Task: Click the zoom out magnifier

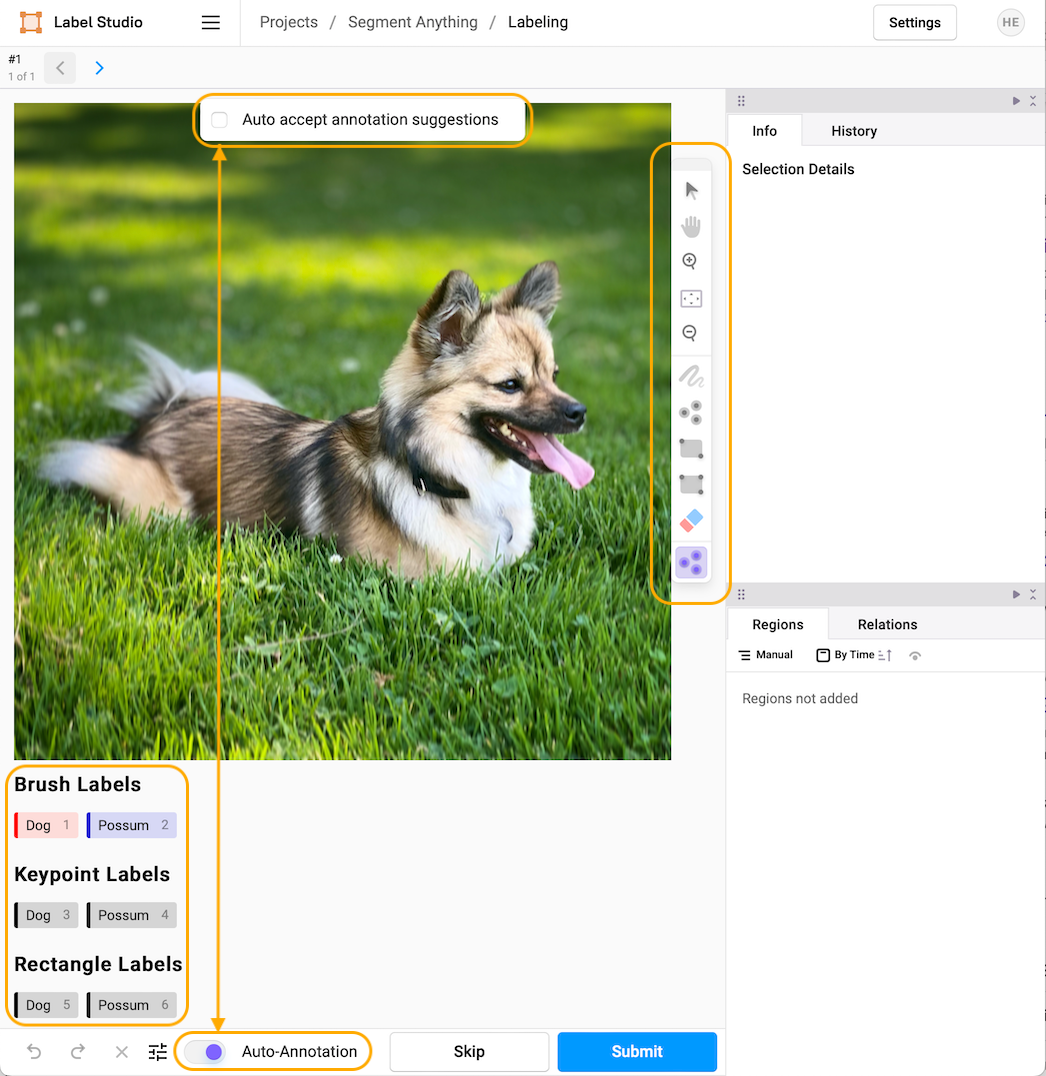Action: point(690,334)
